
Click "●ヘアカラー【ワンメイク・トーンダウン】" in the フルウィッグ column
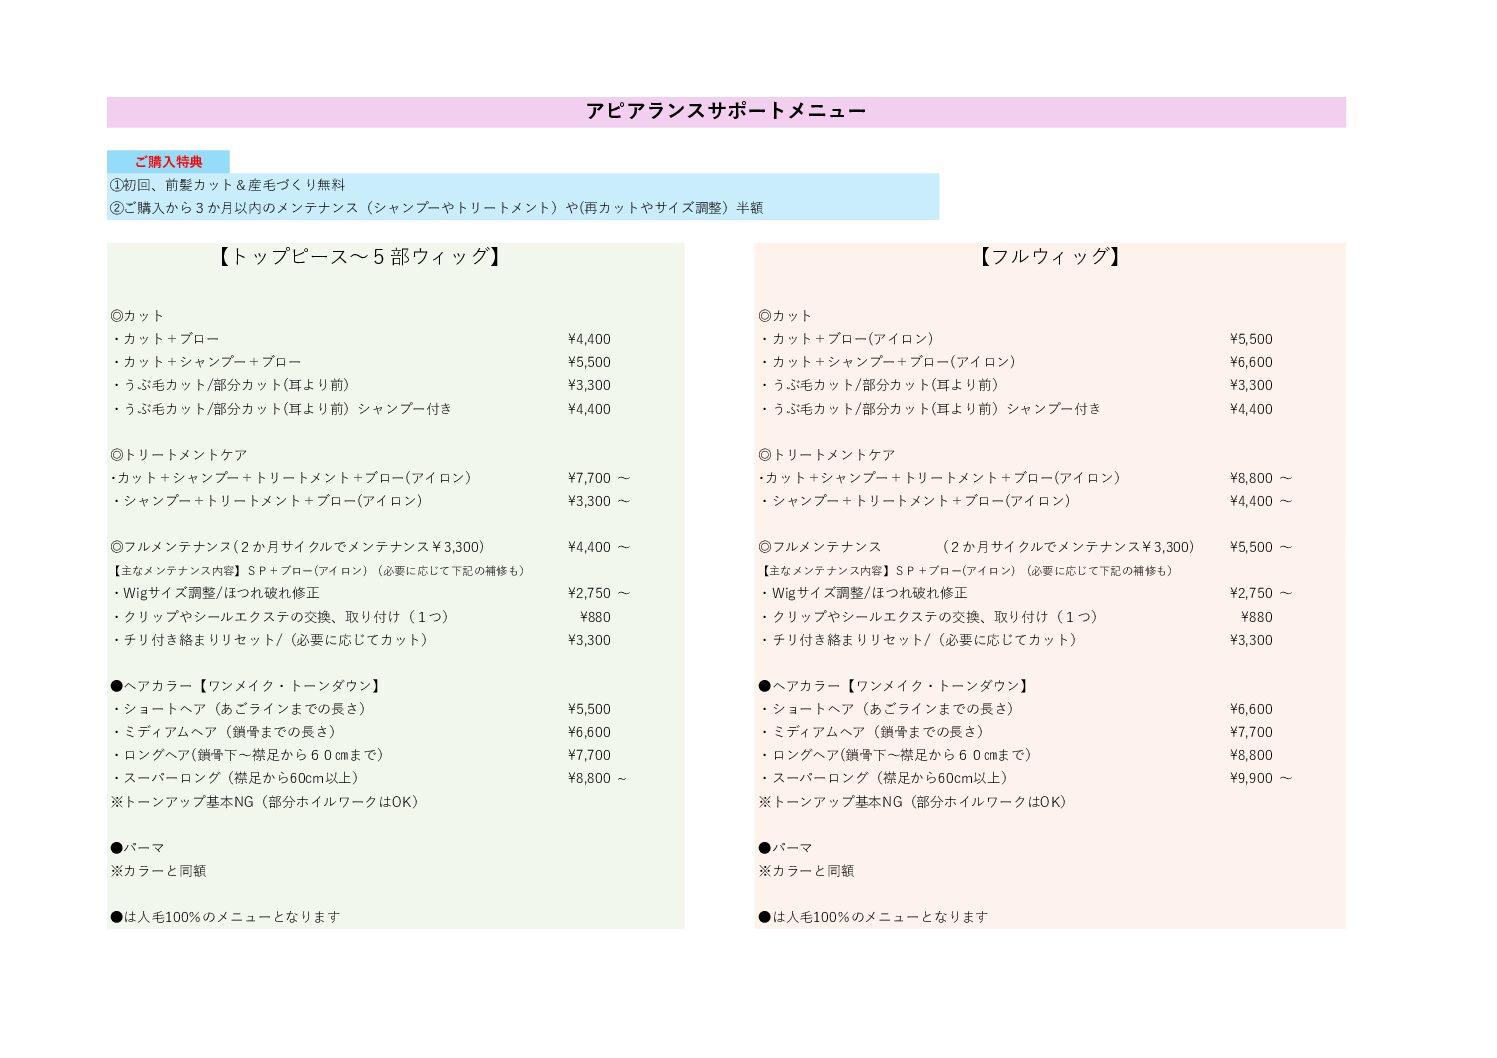[894, 686]
